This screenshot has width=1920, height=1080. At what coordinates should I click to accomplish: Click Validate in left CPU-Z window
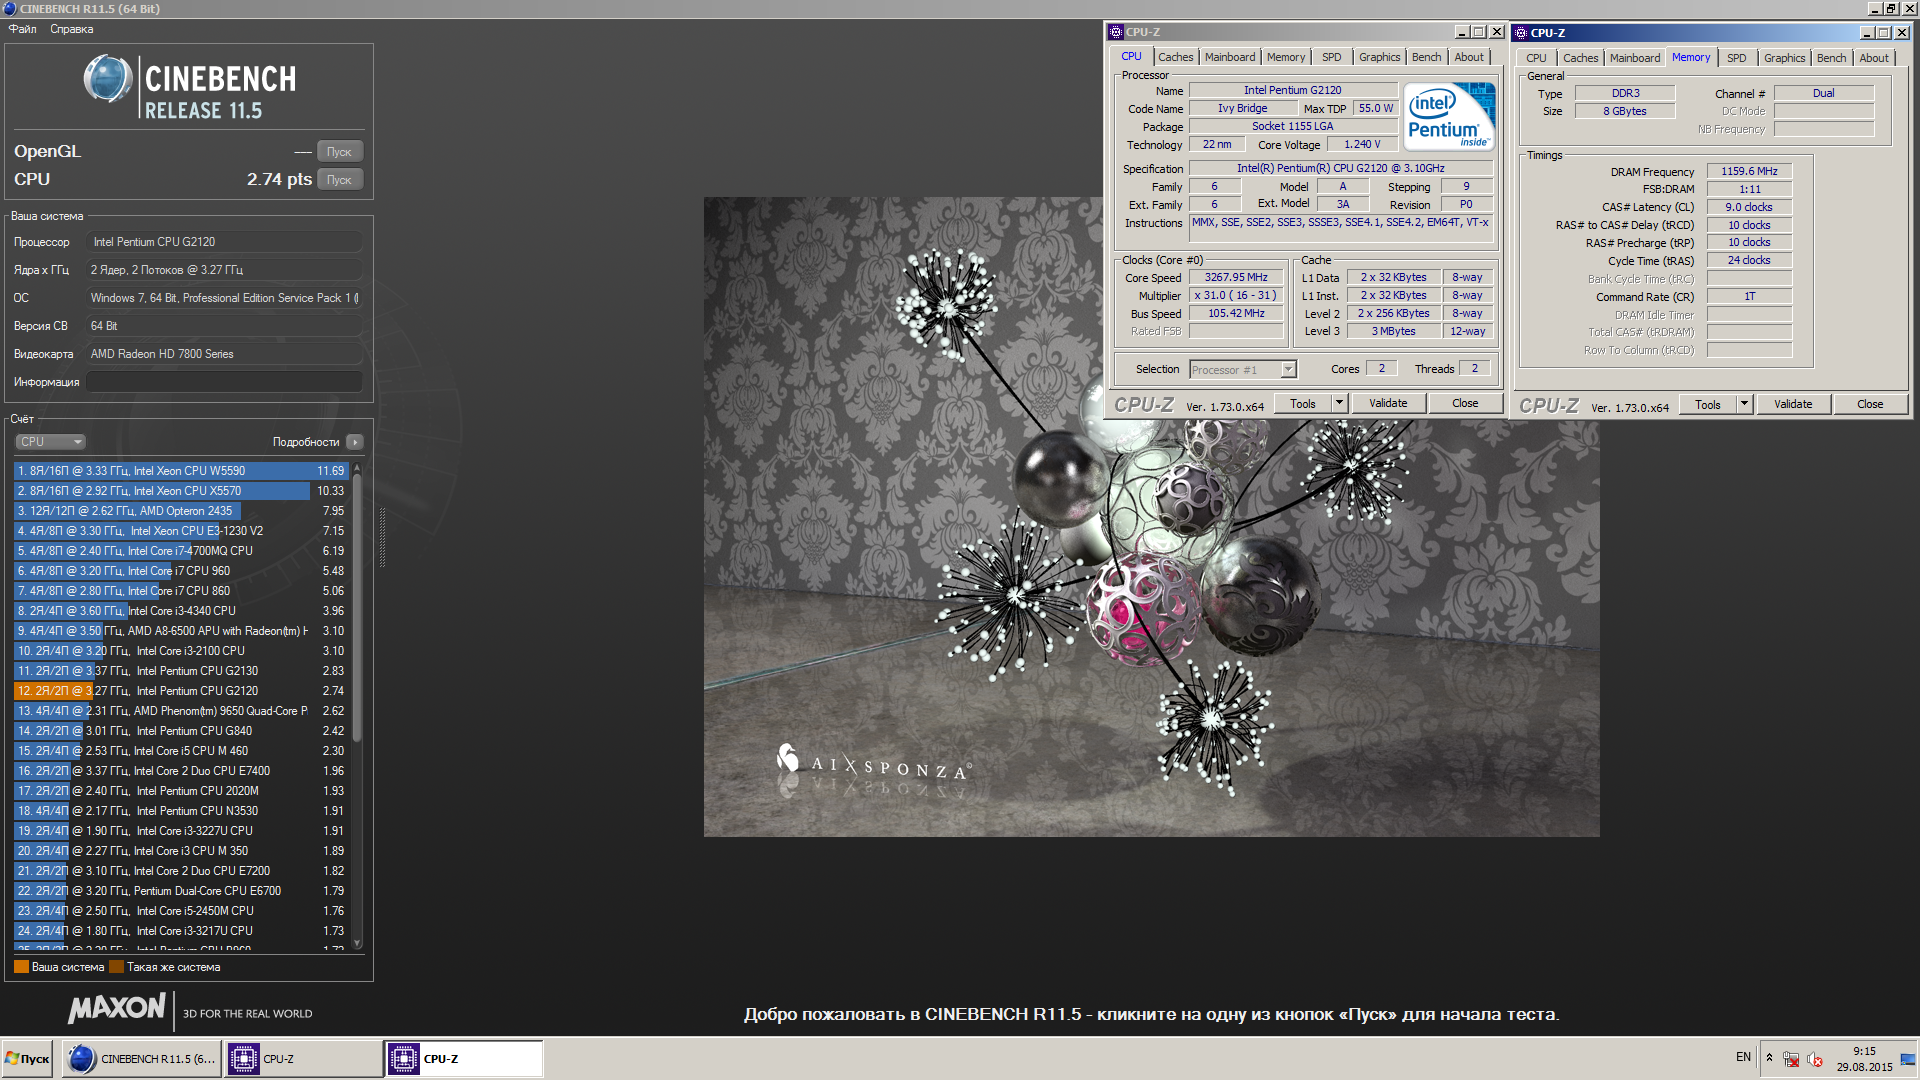tap(1388, 403)
